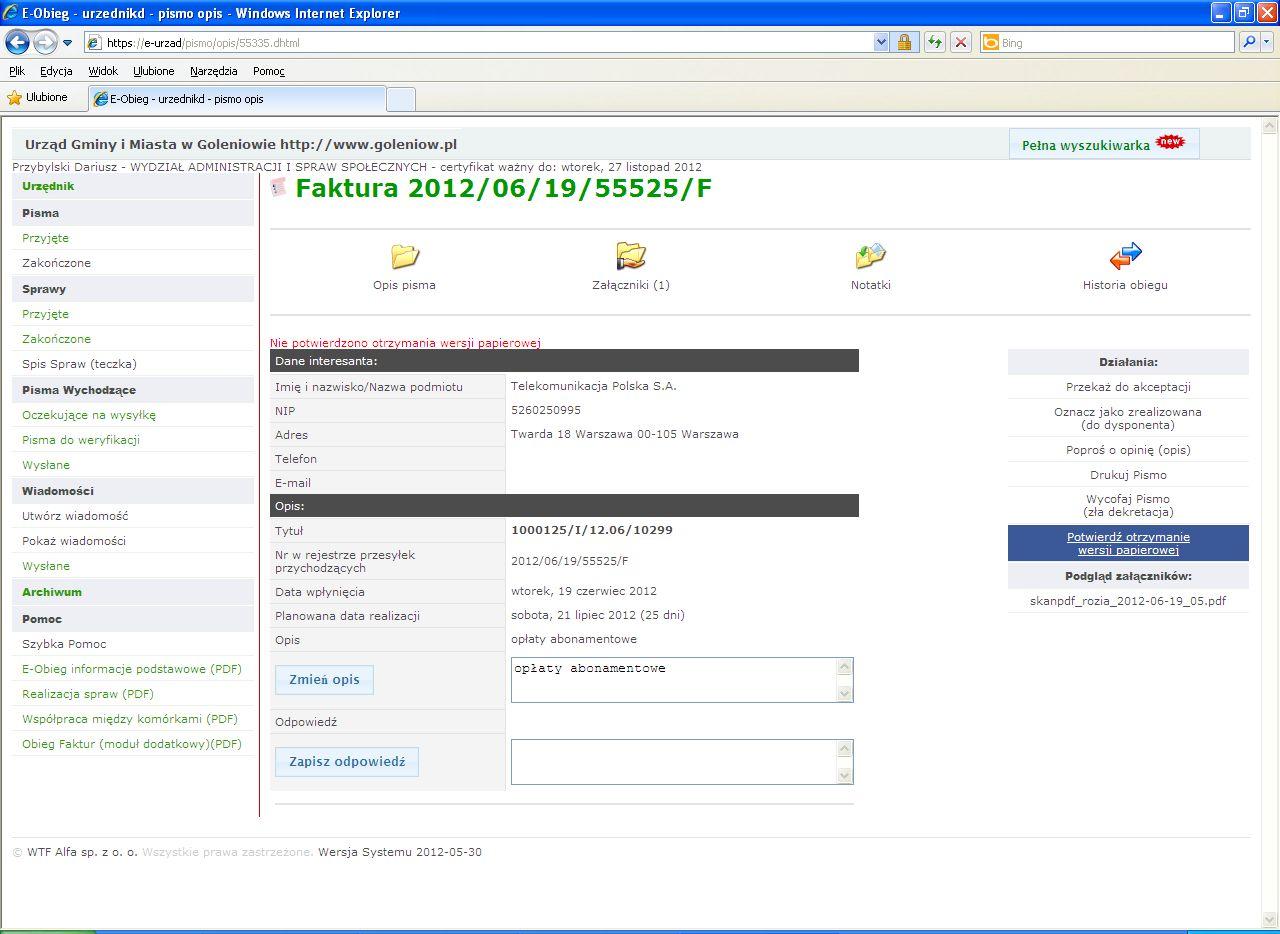Open the Notatki icon

871,256
